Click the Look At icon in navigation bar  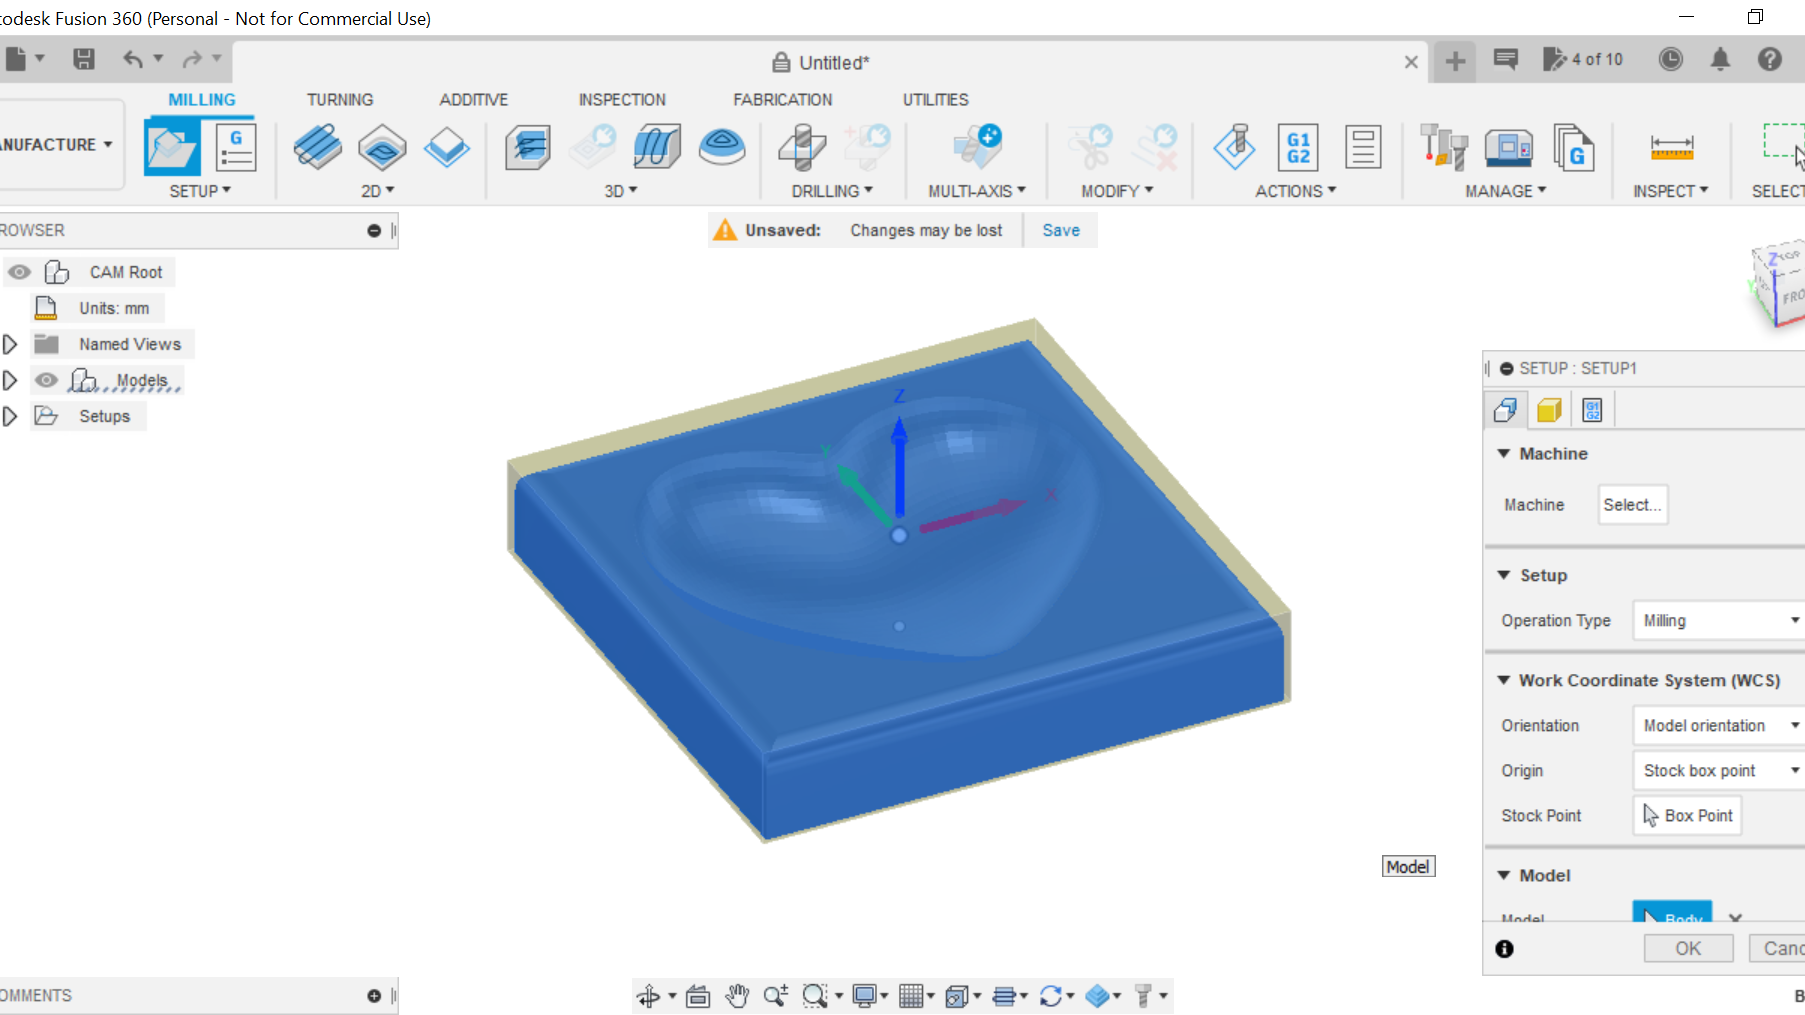pos(698,996)
